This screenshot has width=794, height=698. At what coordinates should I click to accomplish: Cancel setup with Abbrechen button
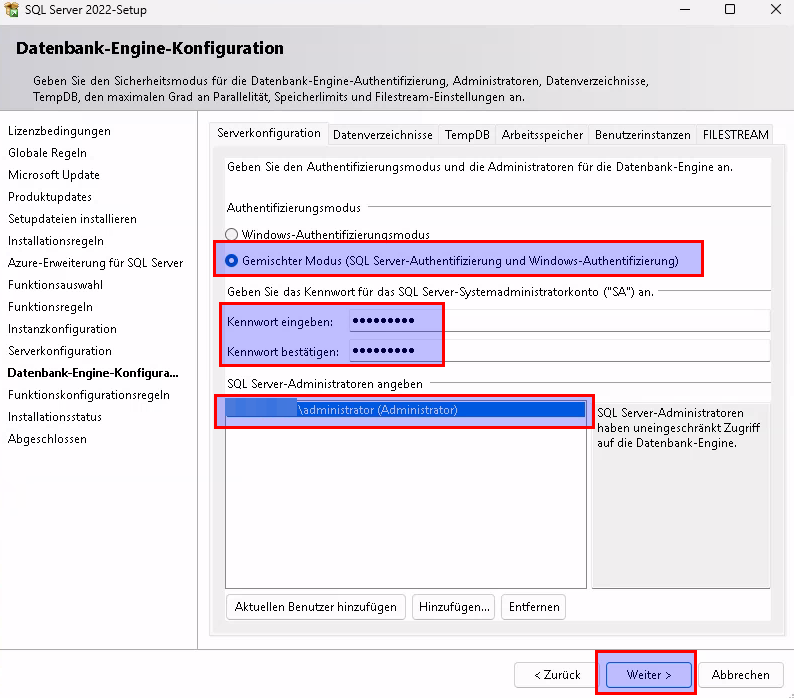740,675
